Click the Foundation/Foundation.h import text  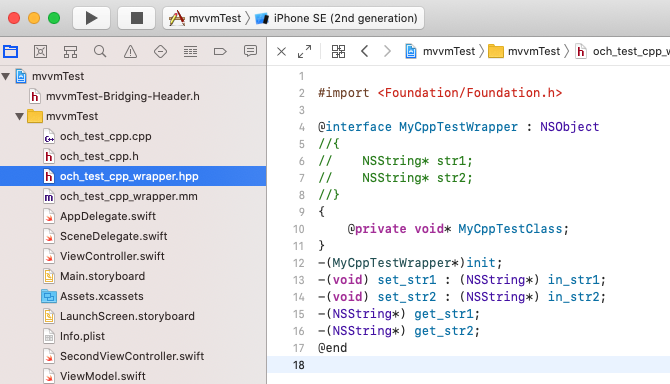470,93
